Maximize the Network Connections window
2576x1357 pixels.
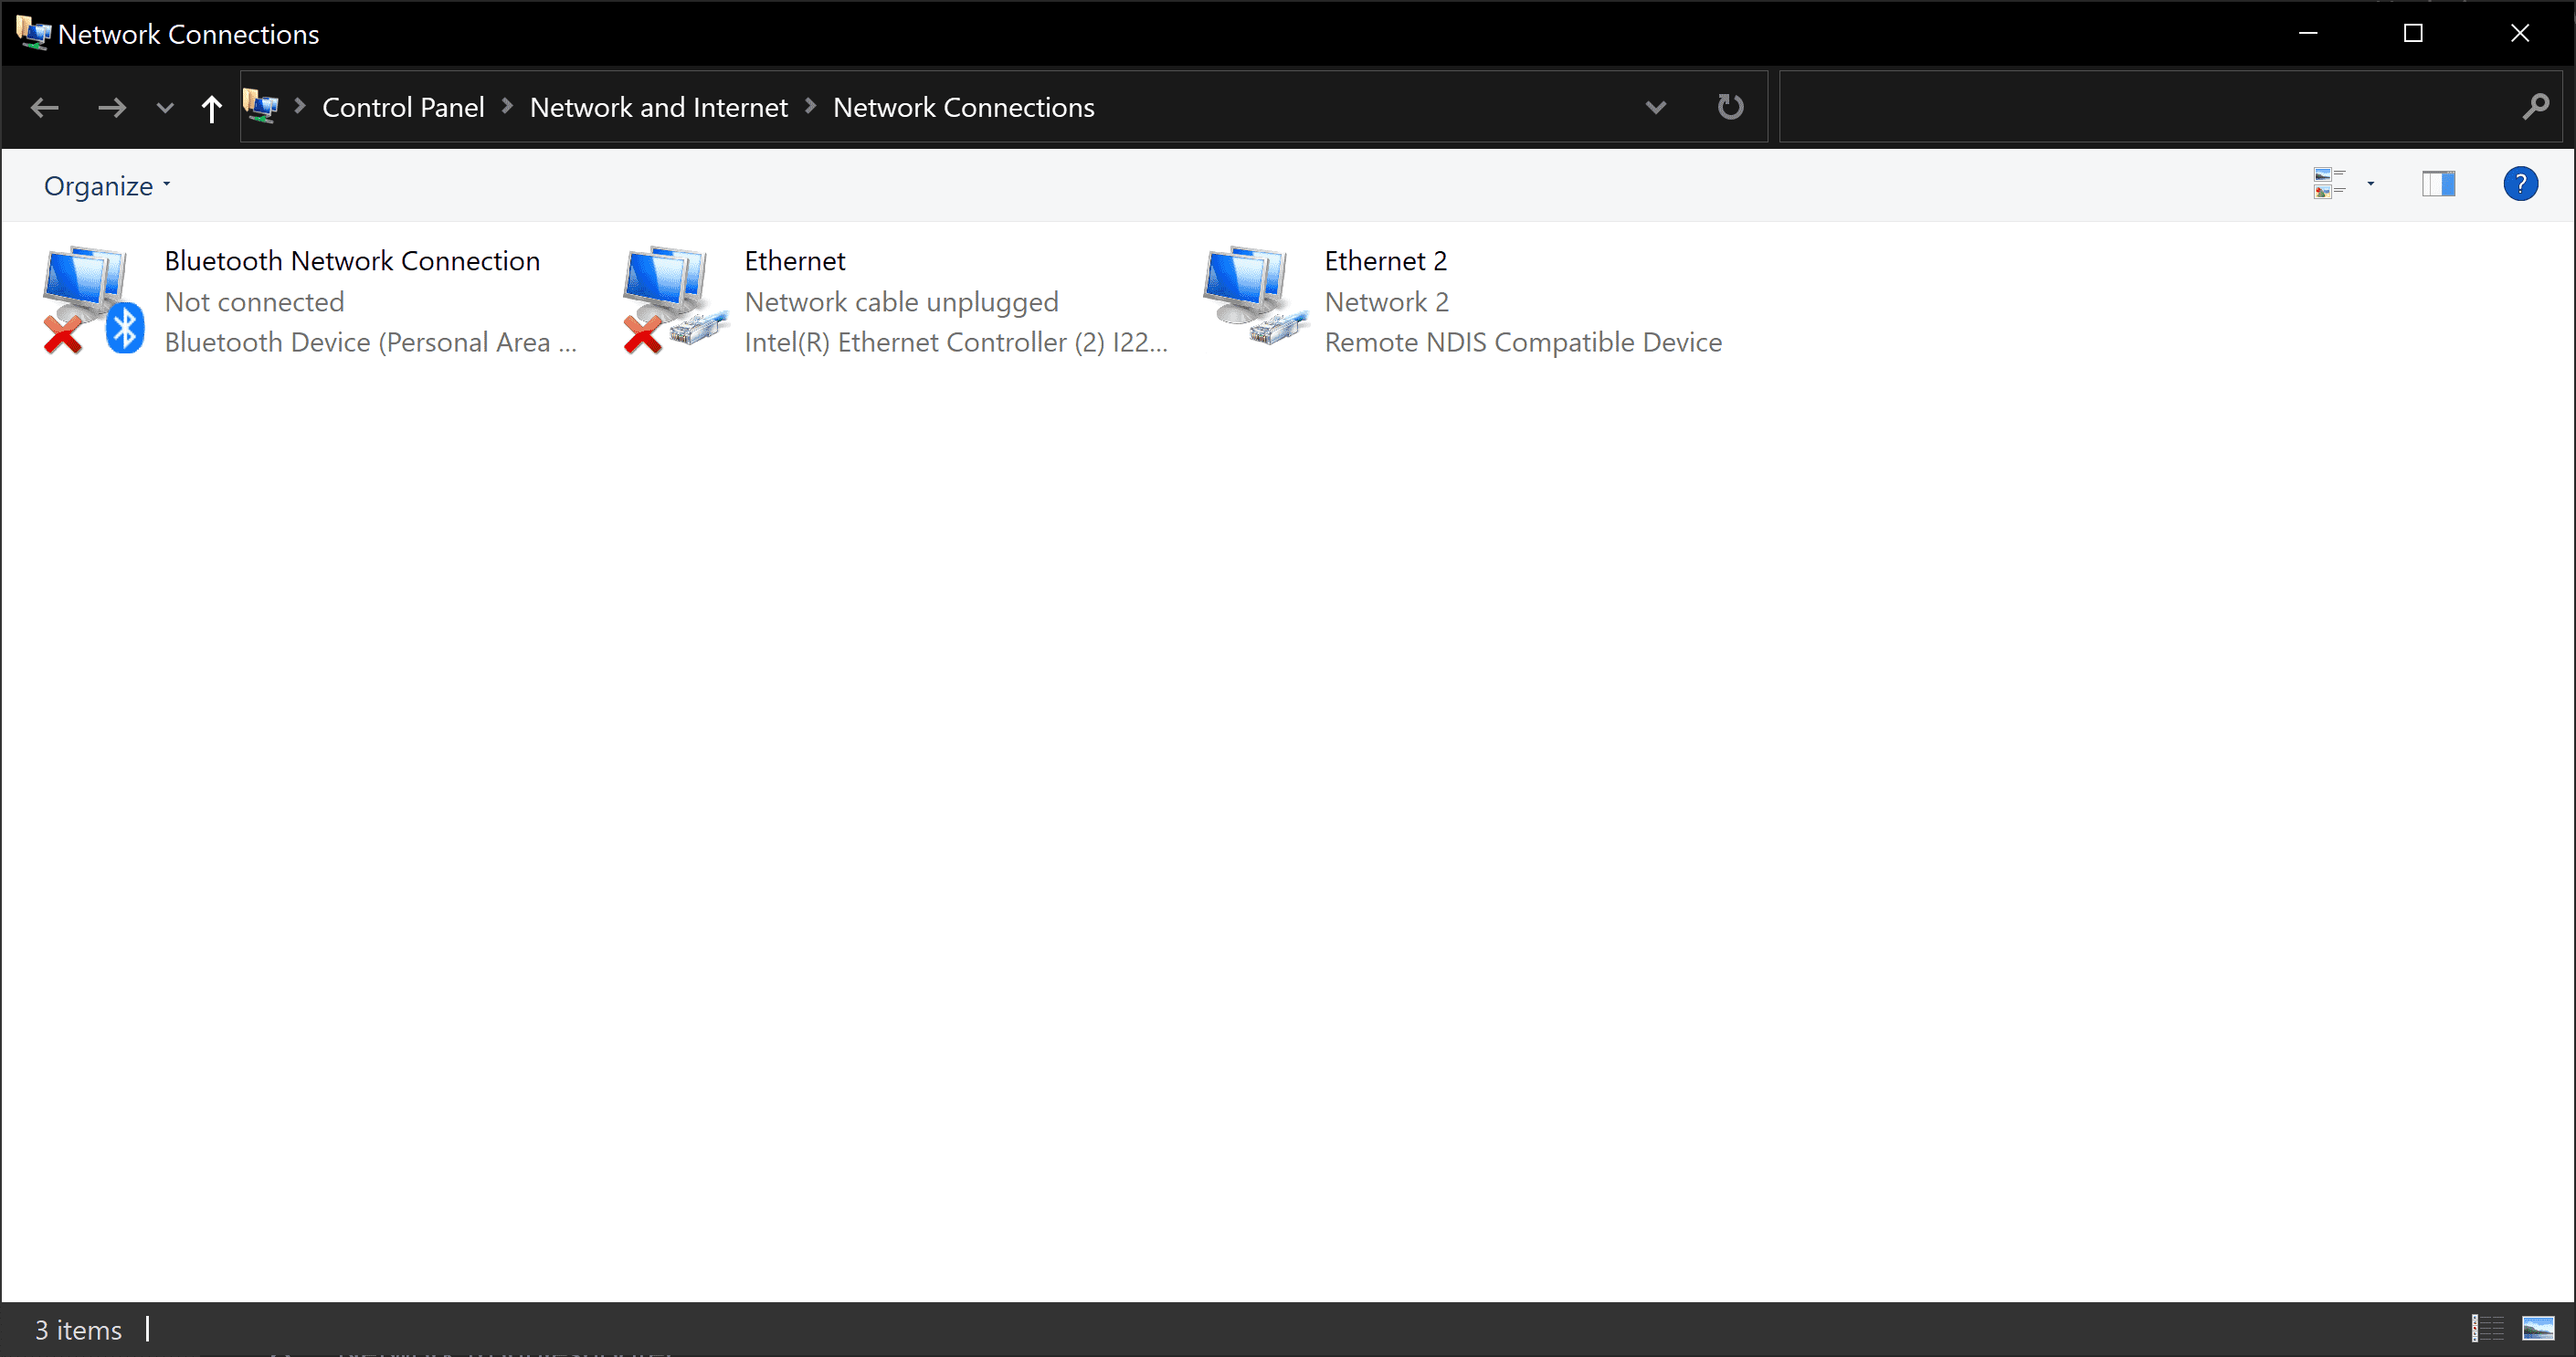[2413, 33]
